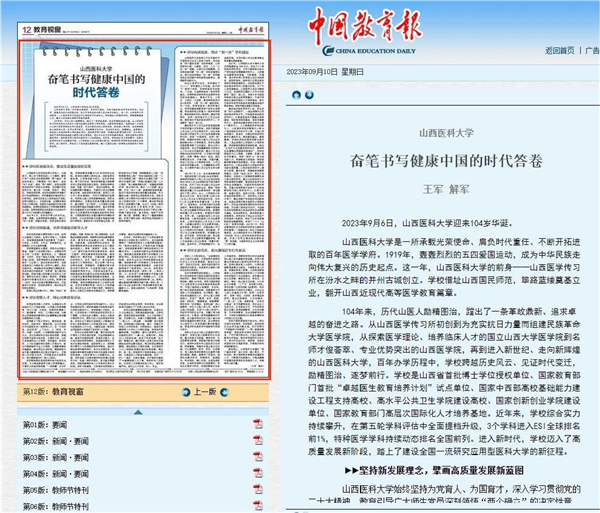This screenshot has width=600, height=513.
Task: Open PDF icon for 第03版 新闻·要闻
Action: 258,457
